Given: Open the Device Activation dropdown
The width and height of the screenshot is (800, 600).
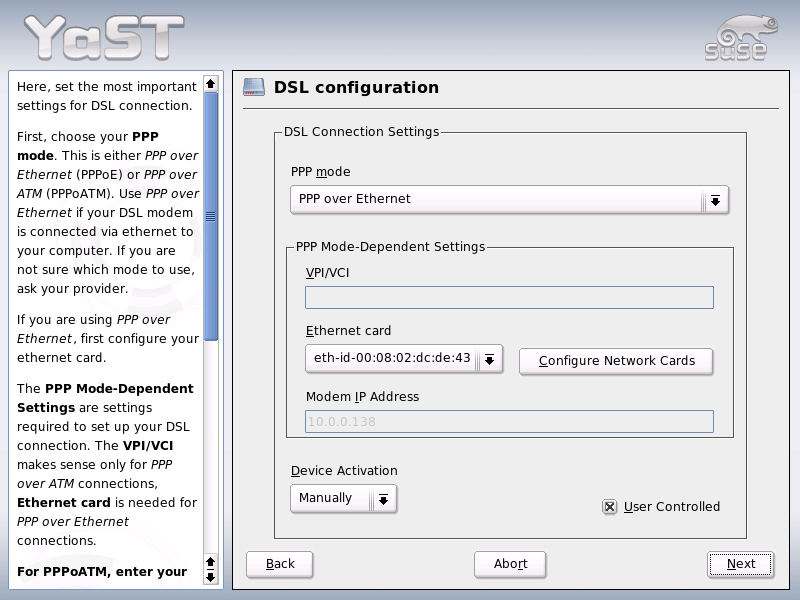Looking at the screenshot, I should point(343,498).
